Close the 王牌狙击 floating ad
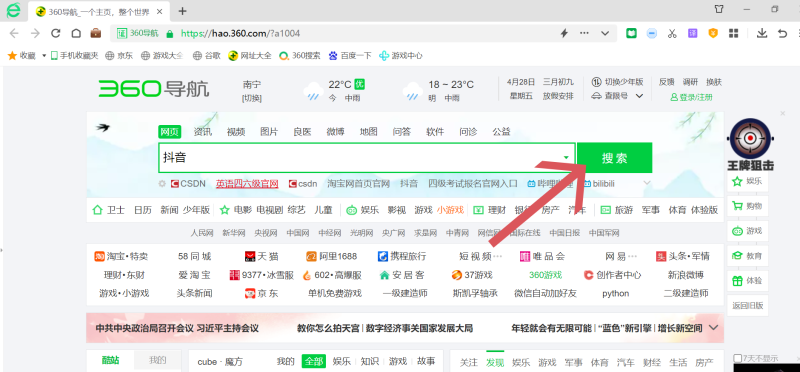This screenshot has width=800, height=372. click(783, 113)
